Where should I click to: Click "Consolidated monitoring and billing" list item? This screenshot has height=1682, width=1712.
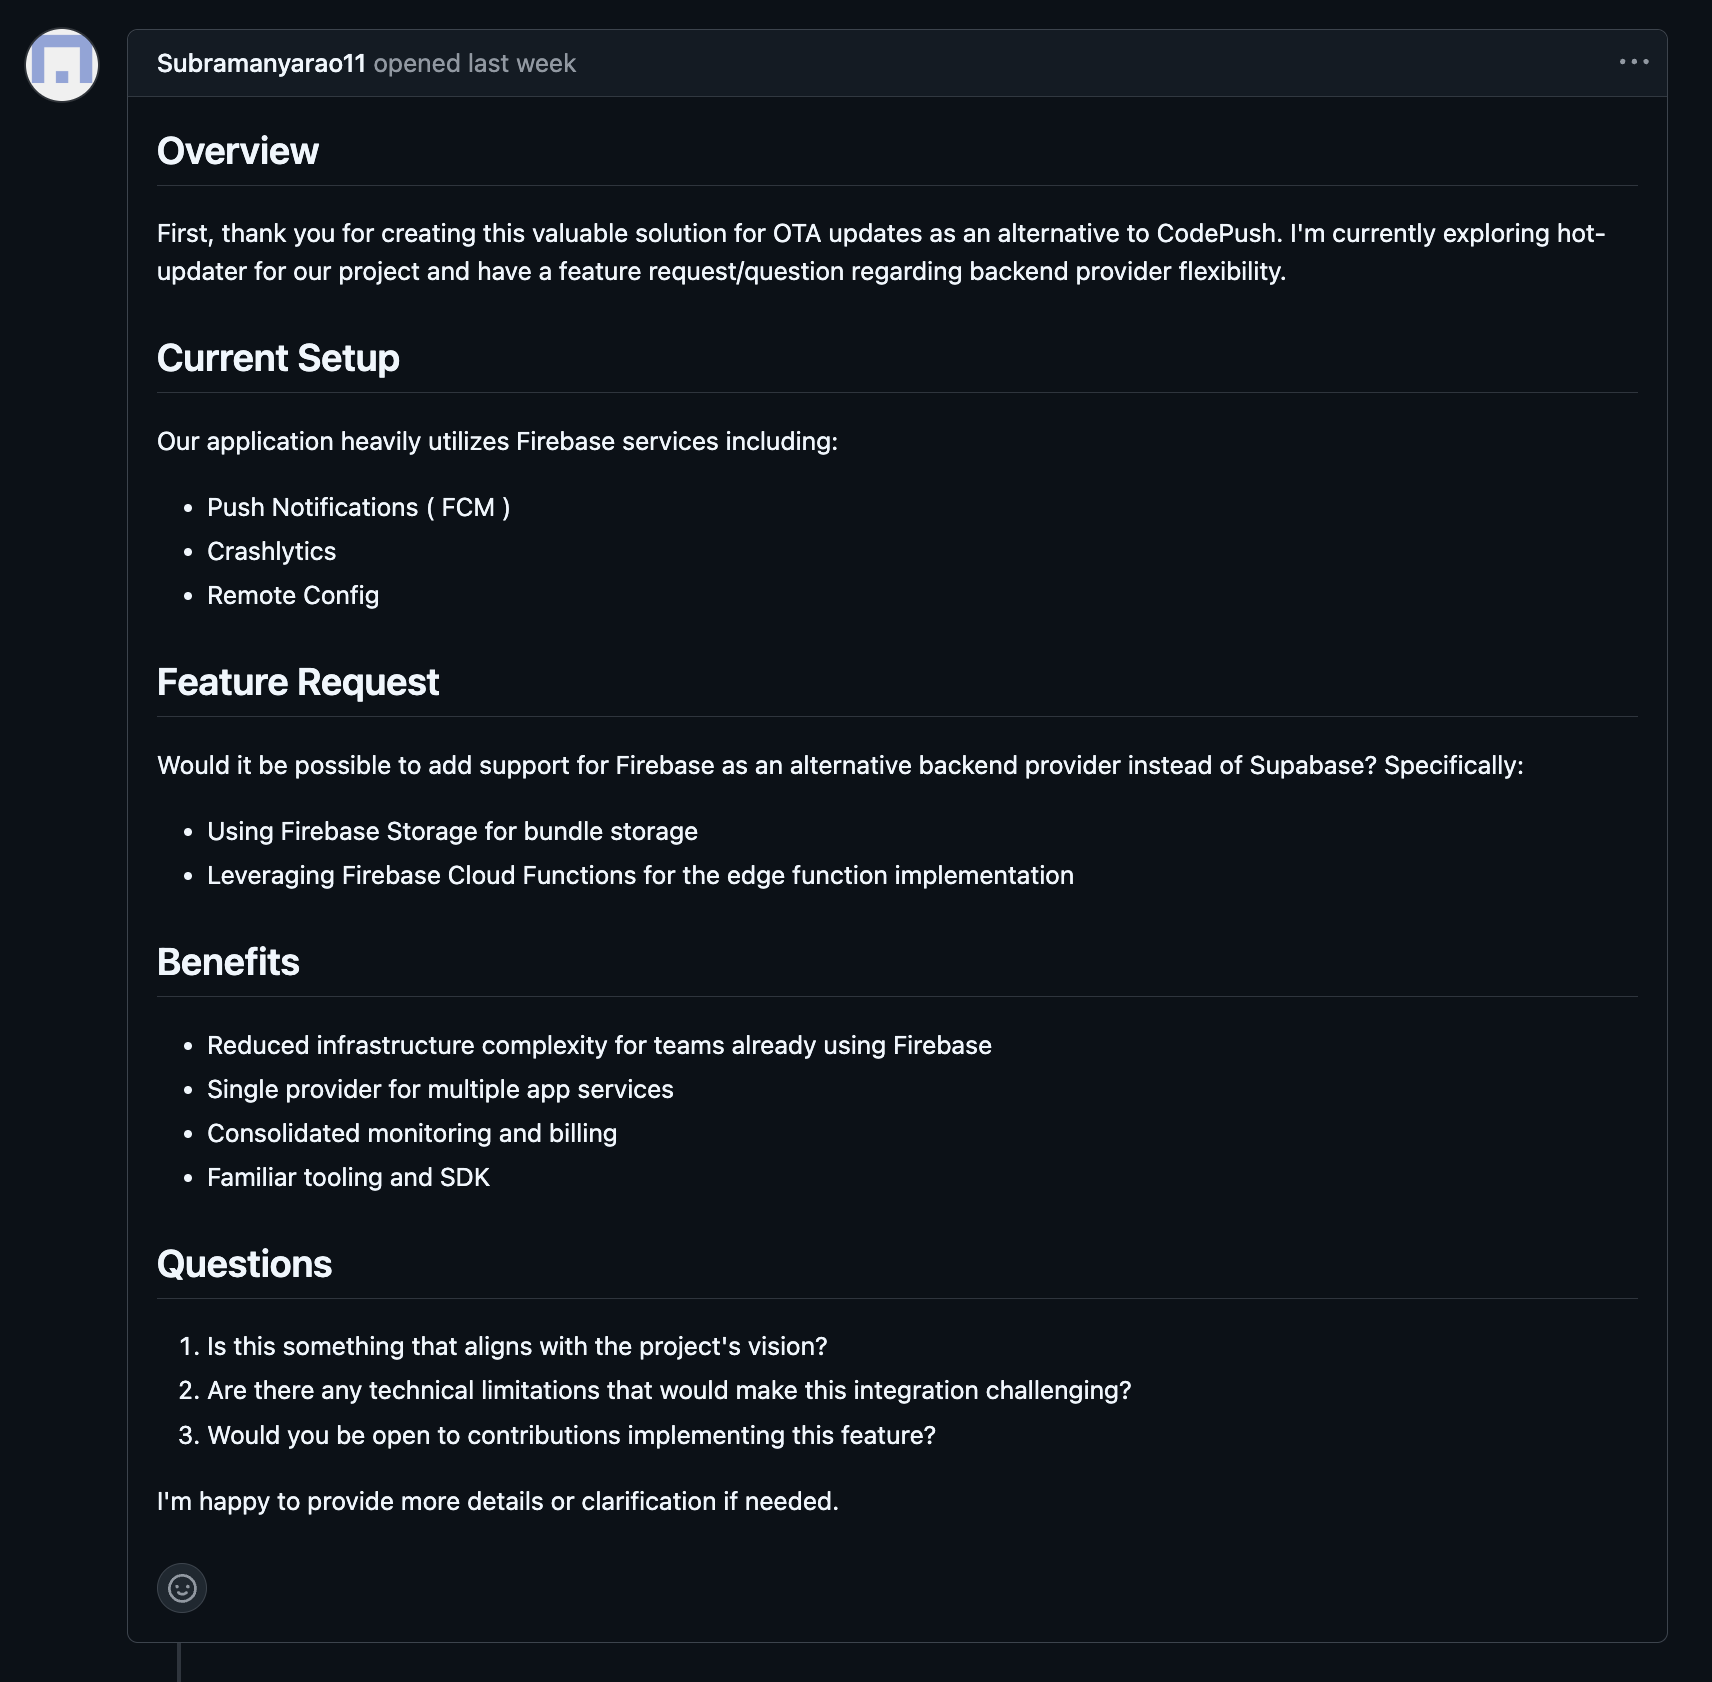(x=412, y=1133)
